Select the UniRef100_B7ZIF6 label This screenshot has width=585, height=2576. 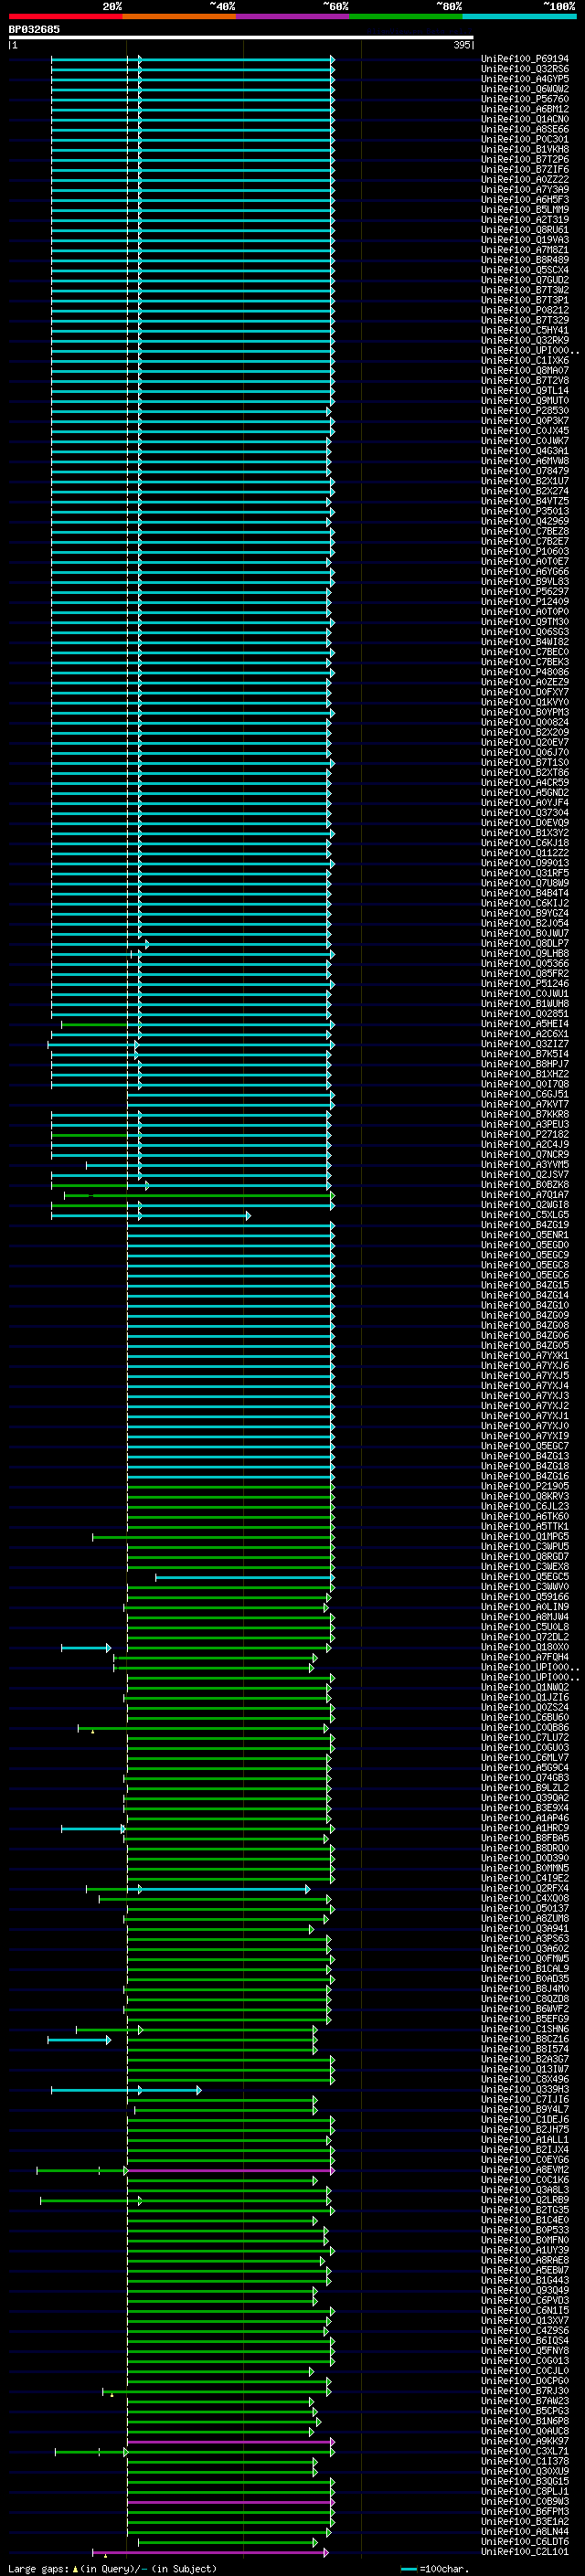pyautogui.click(x=525, y=169)
